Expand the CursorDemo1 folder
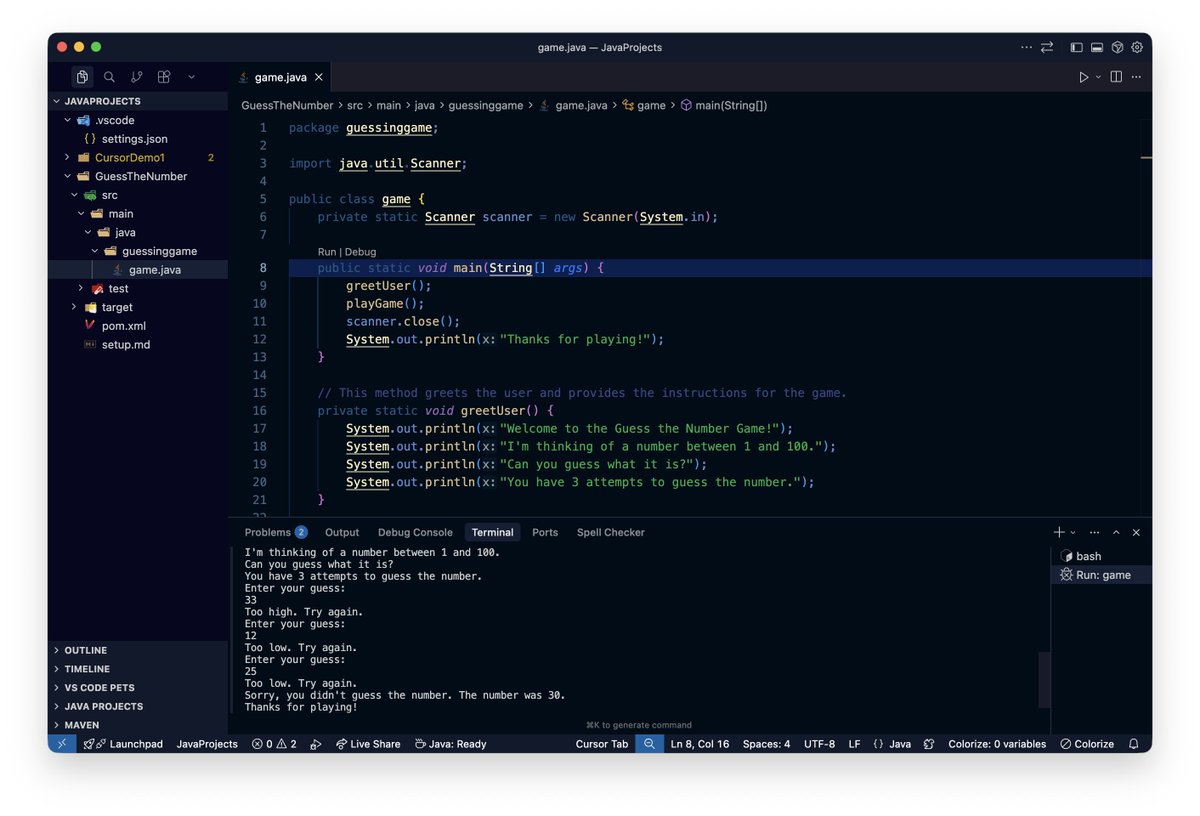Image resolution: width=1200 pixels, height=816 pixels. coord(138,158)
